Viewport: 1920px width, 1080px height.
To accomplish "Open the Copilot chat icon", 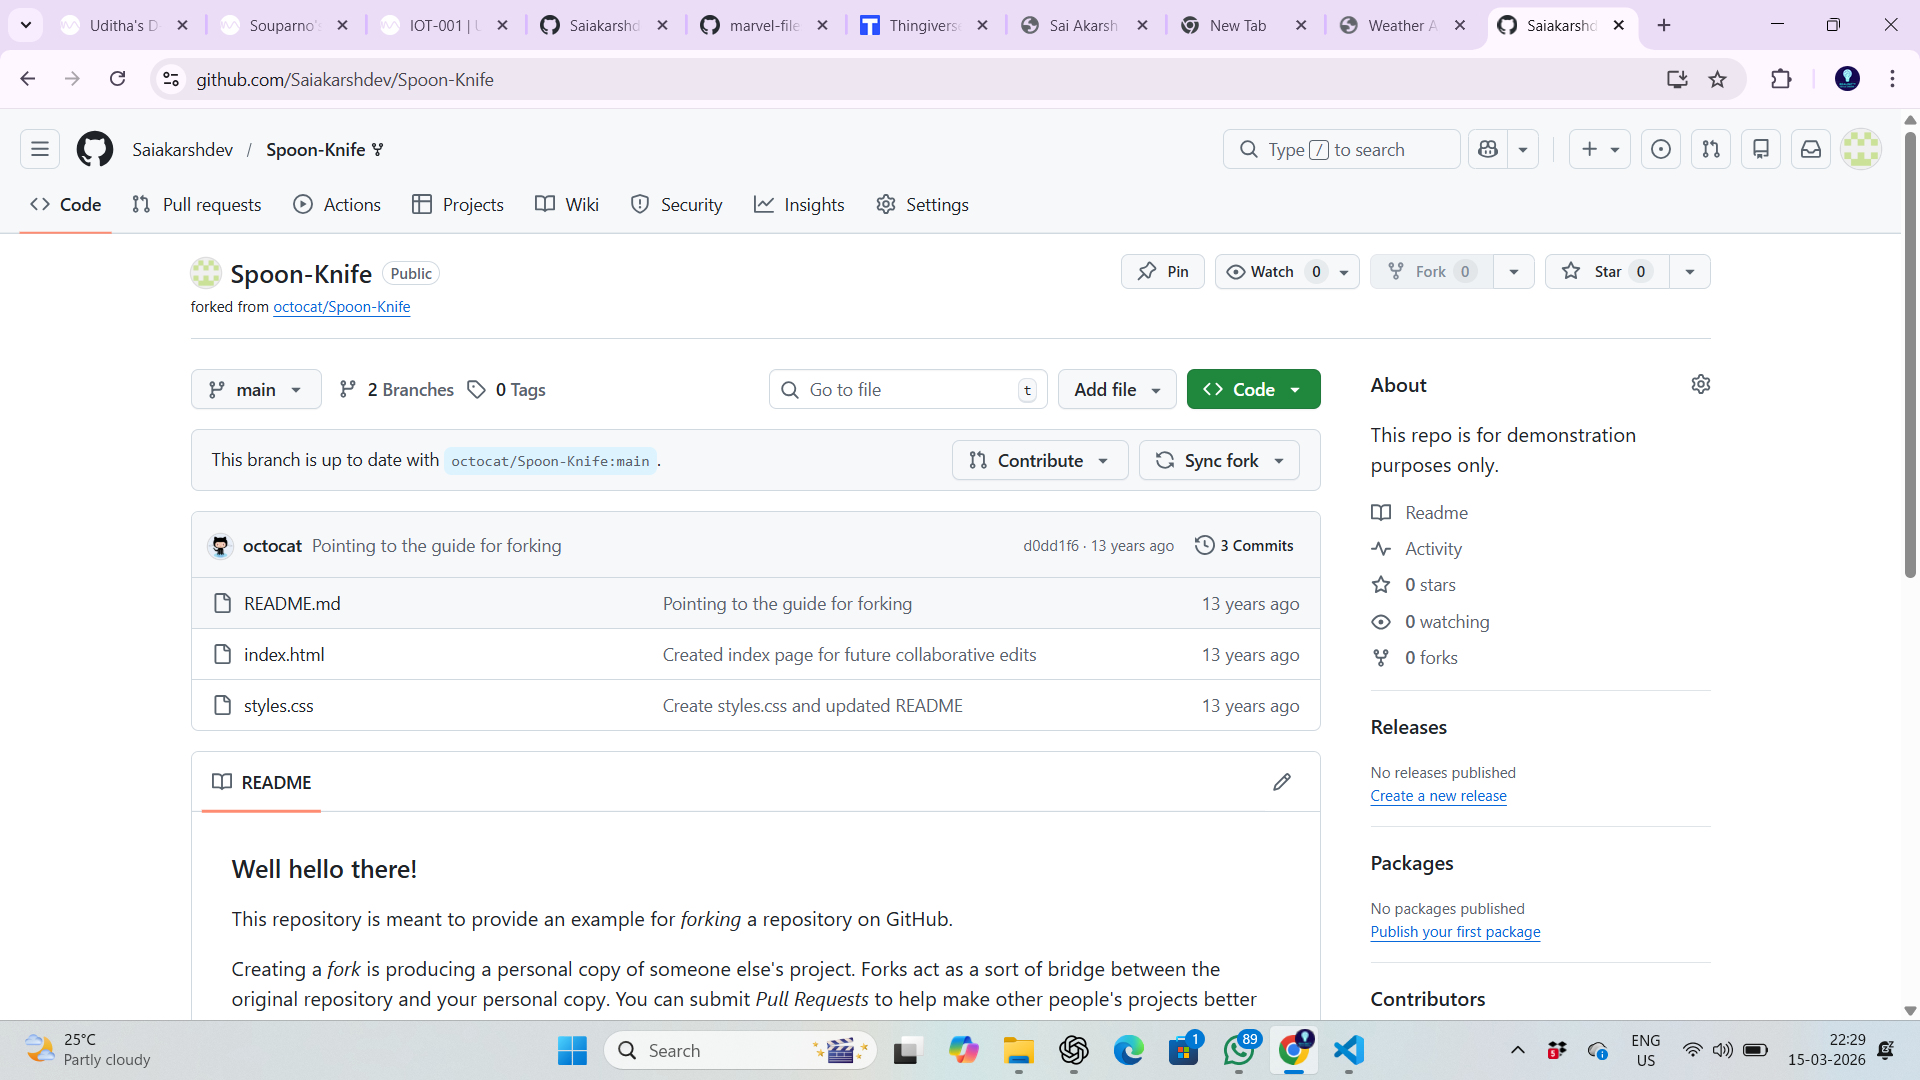I will coord(1488,149).
